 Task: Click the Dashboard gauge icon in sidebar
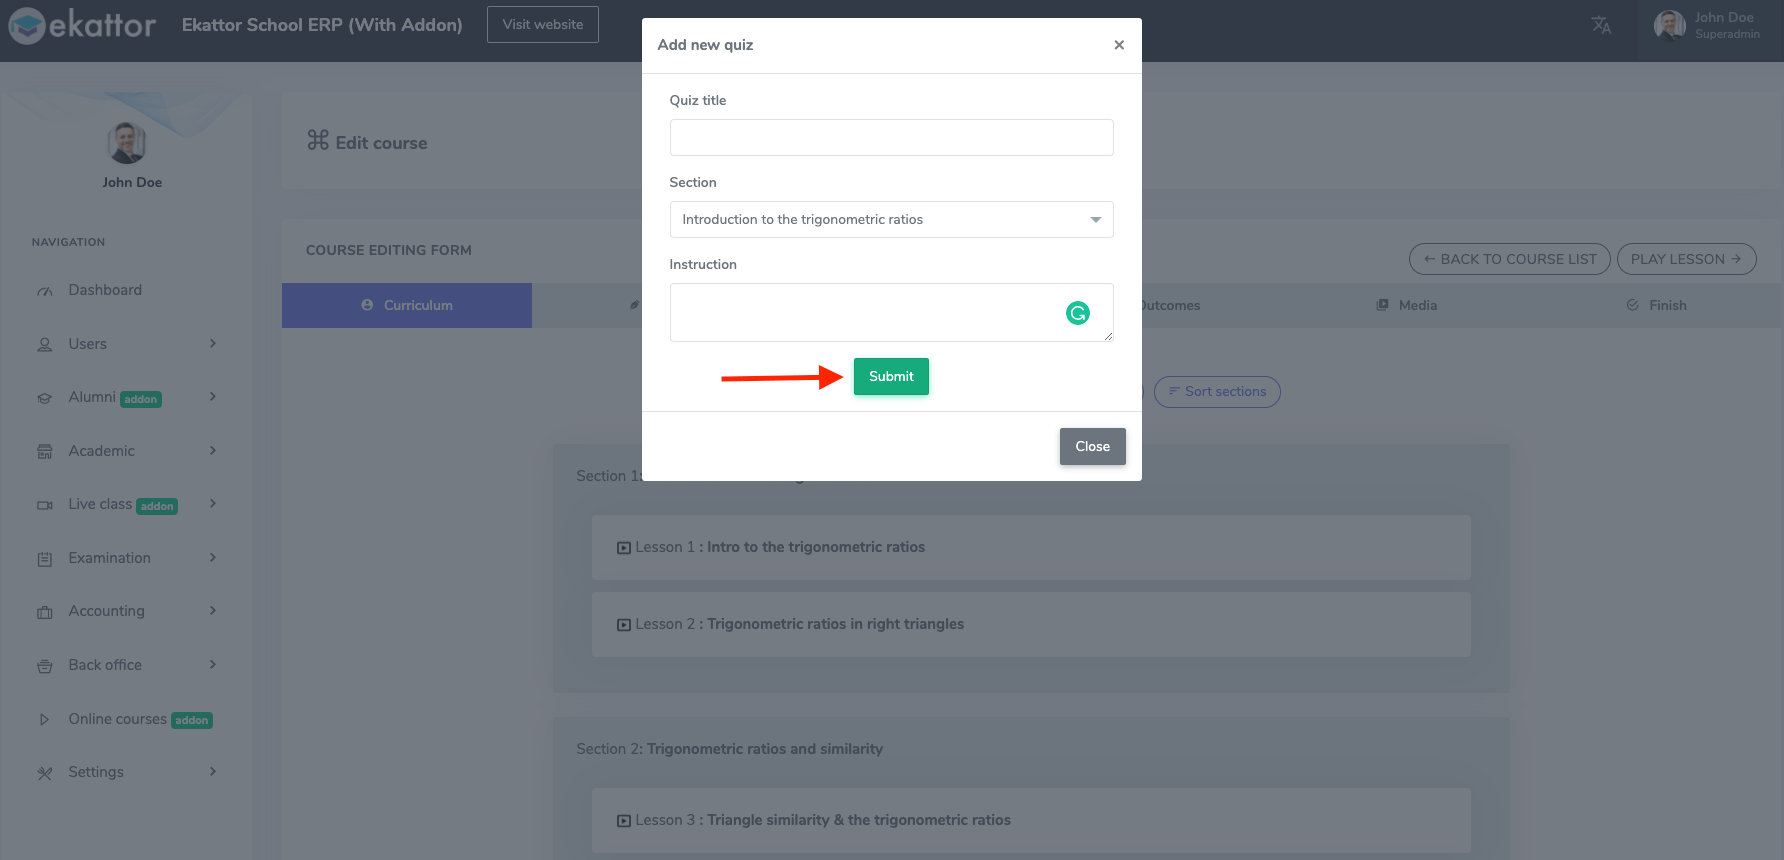coord(45,291)
